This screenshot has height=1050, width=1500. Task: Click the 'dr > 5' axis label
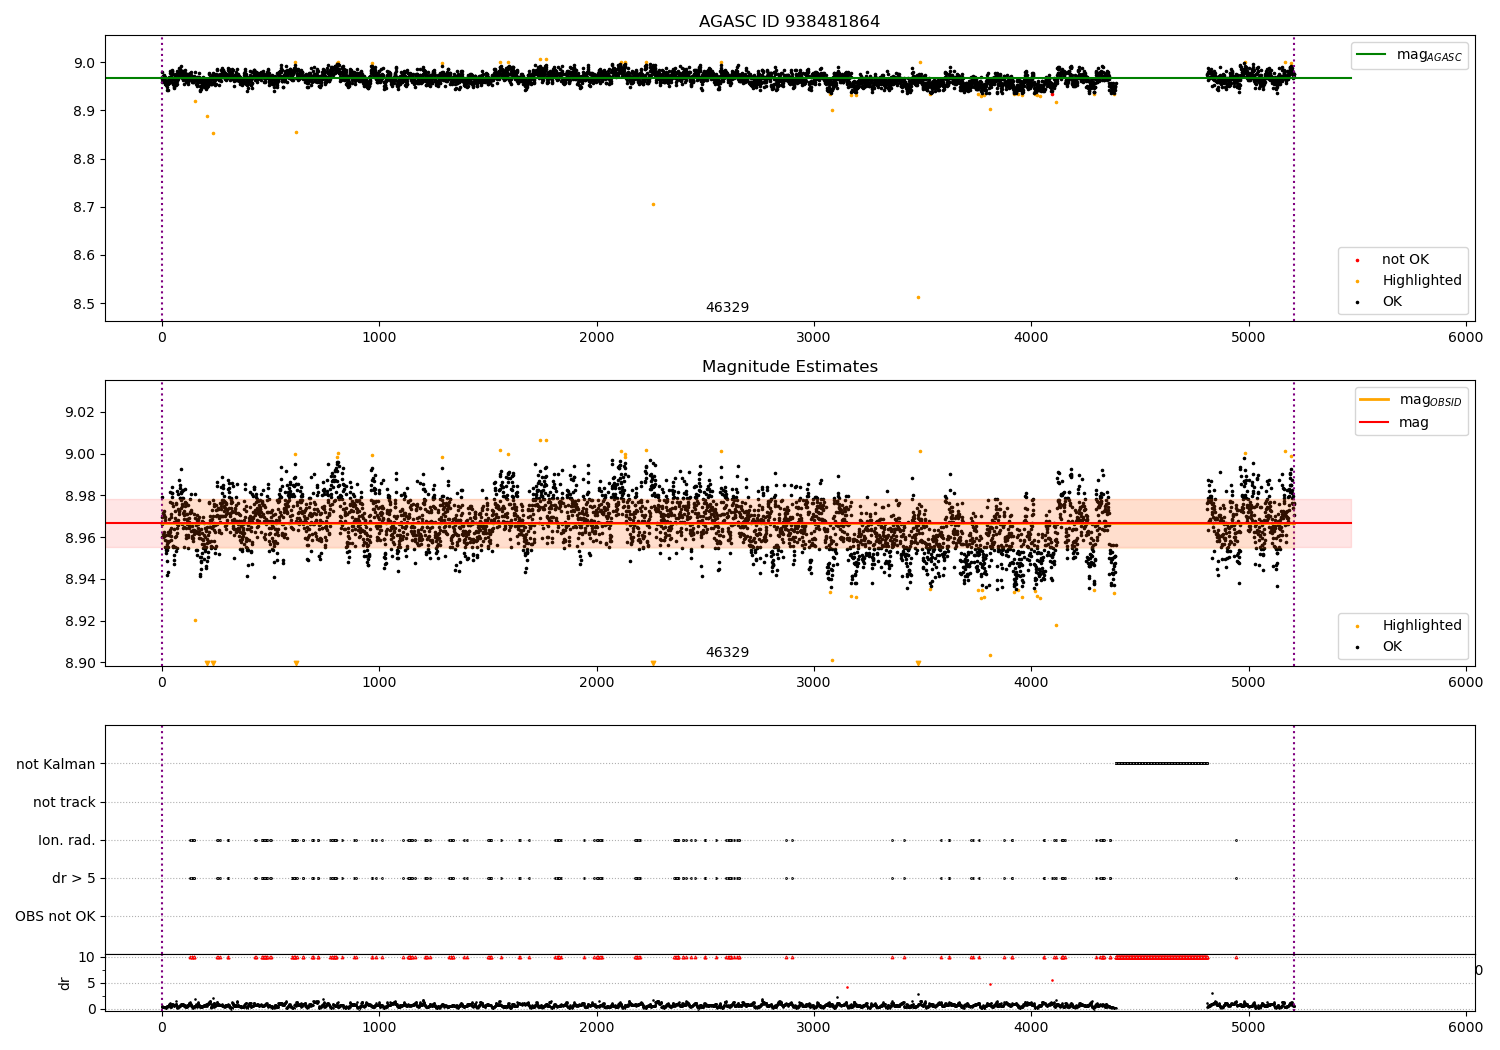[x=74, y=879]
